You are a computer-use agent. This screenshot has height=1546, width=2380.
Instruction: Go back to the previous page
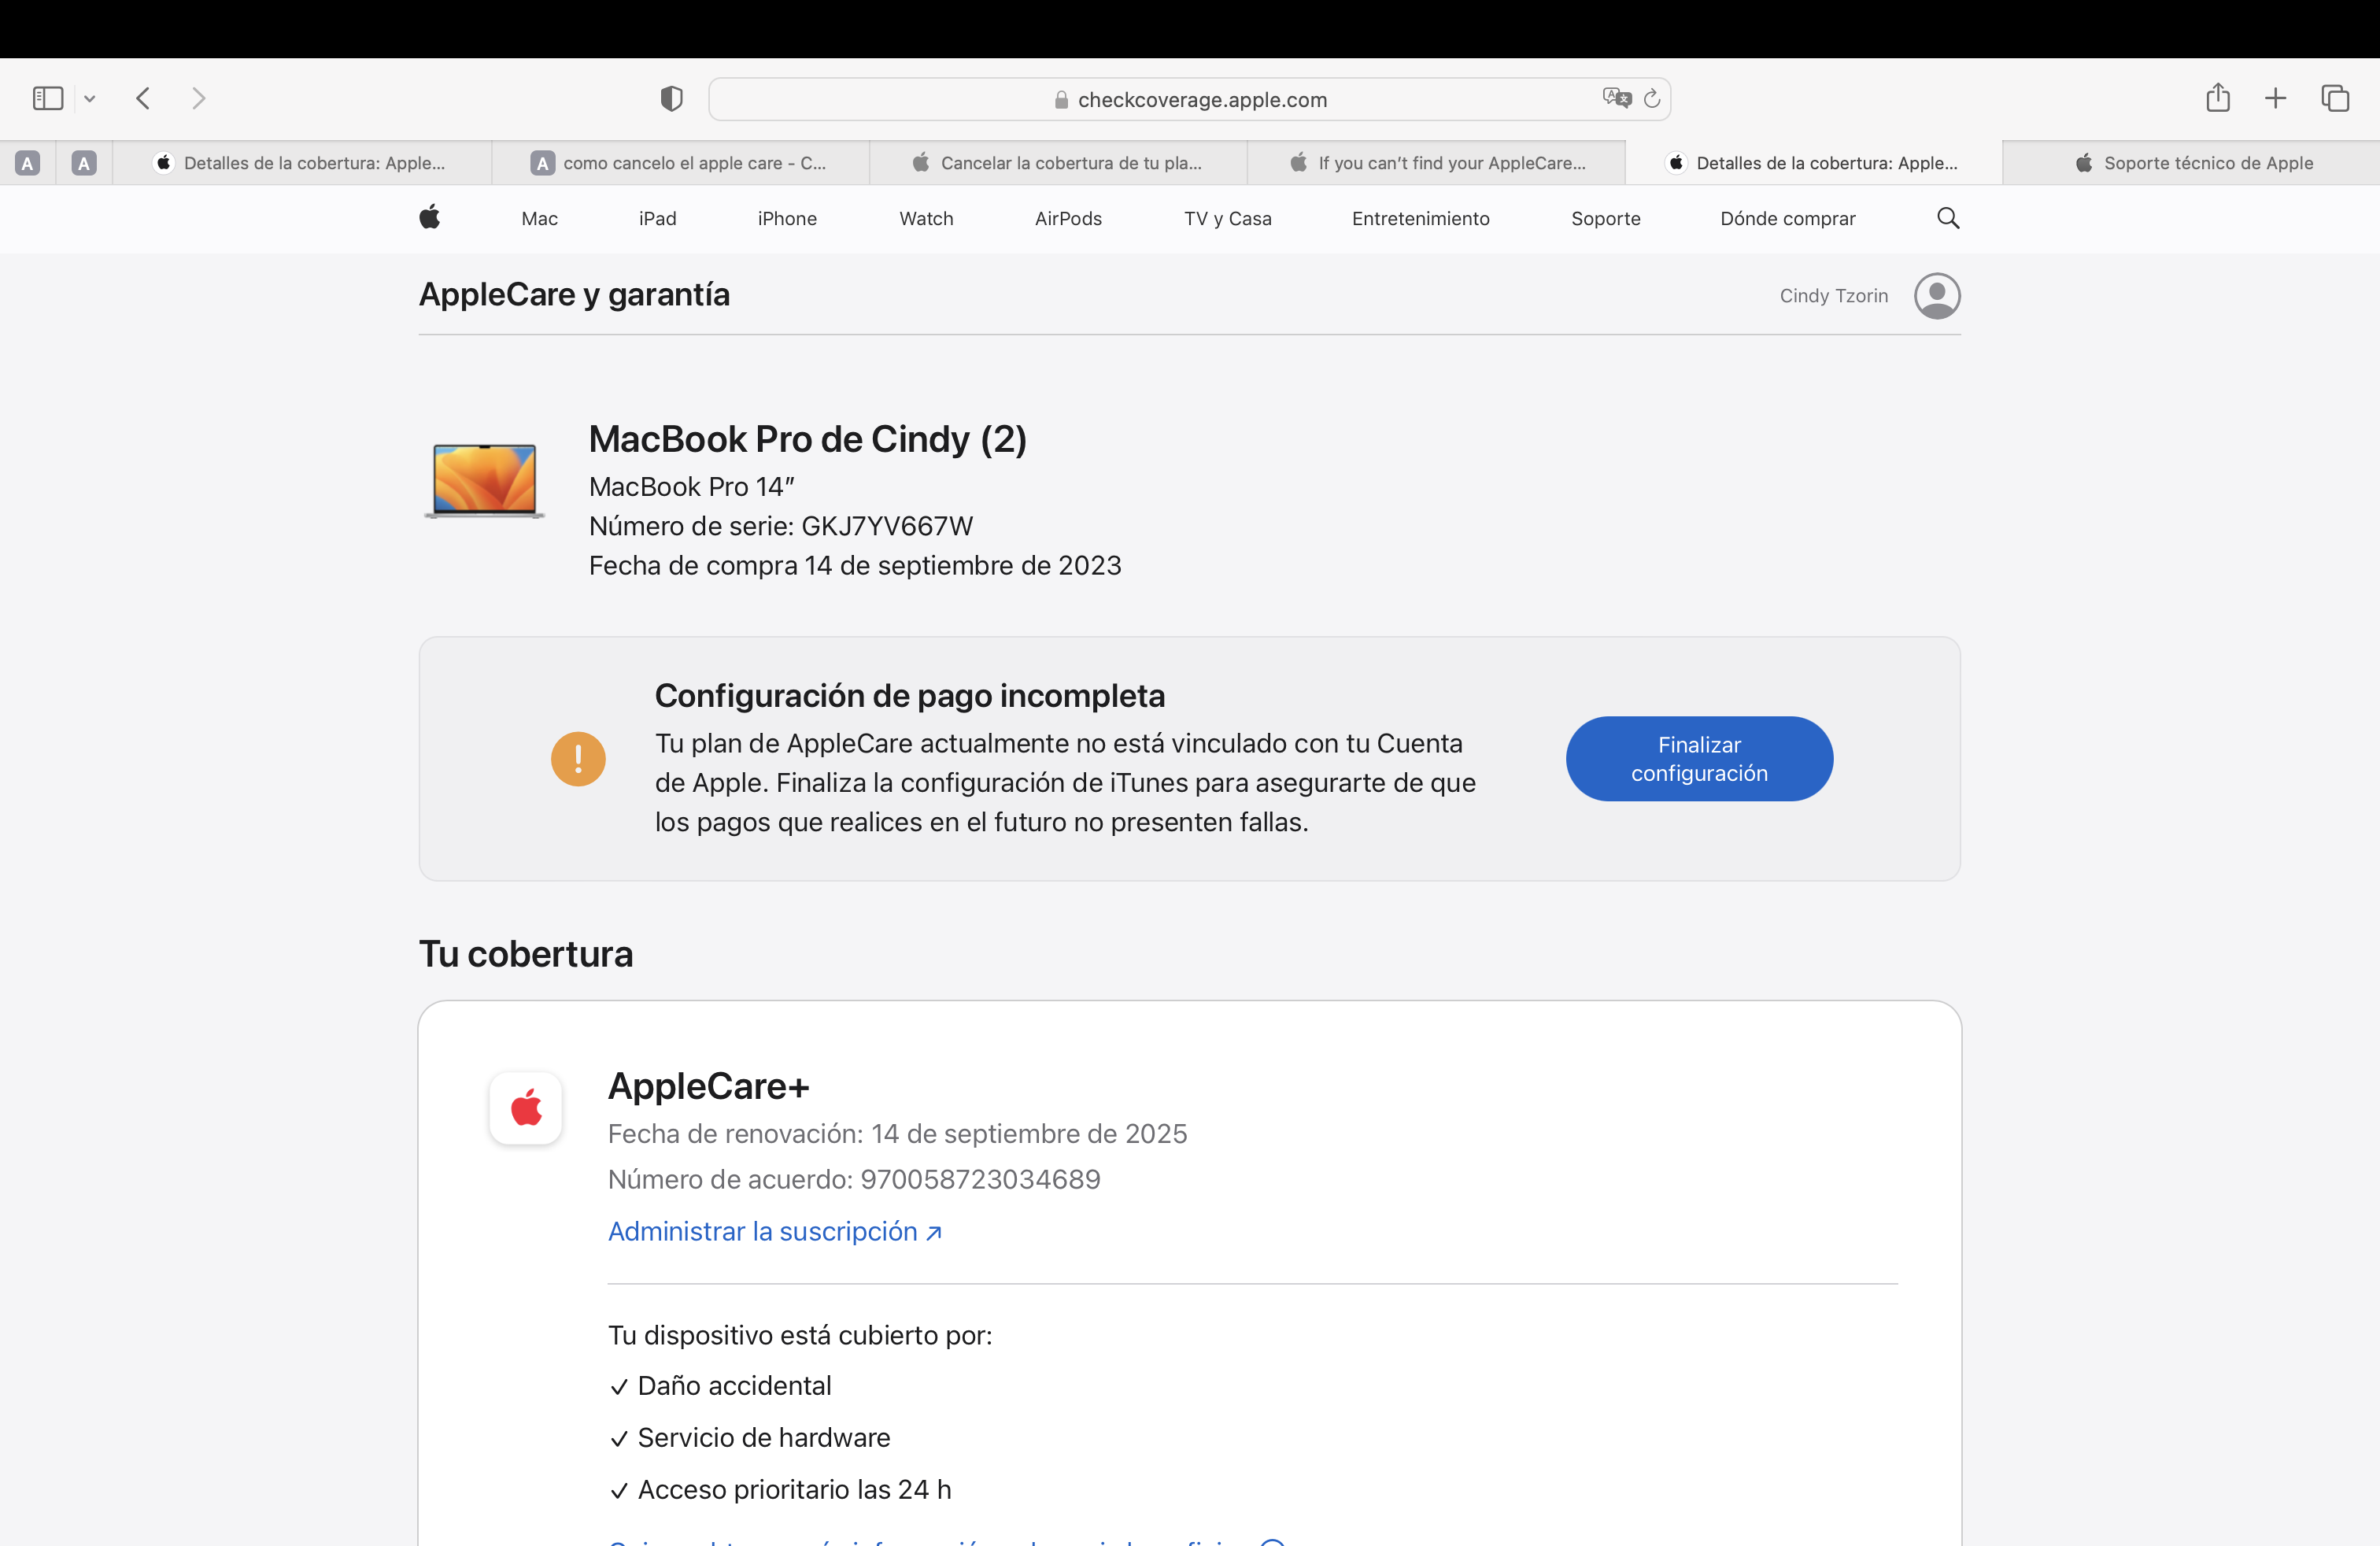tap(143, 98)
